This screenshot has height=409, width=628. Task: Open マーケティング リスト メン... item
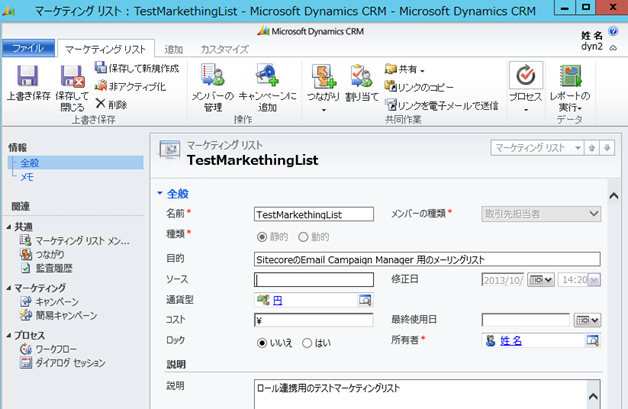[74, 241]
